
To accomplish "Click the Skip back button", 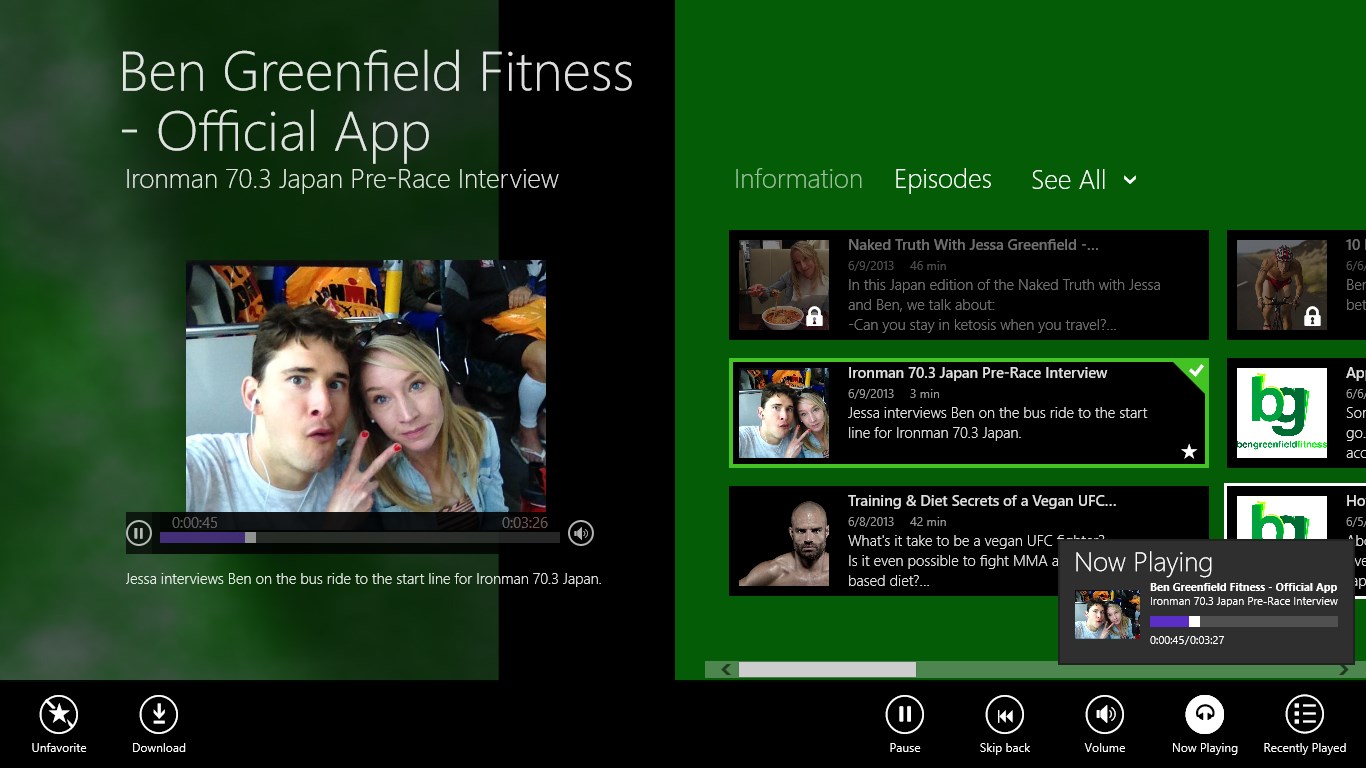I will coord(1004,714).
